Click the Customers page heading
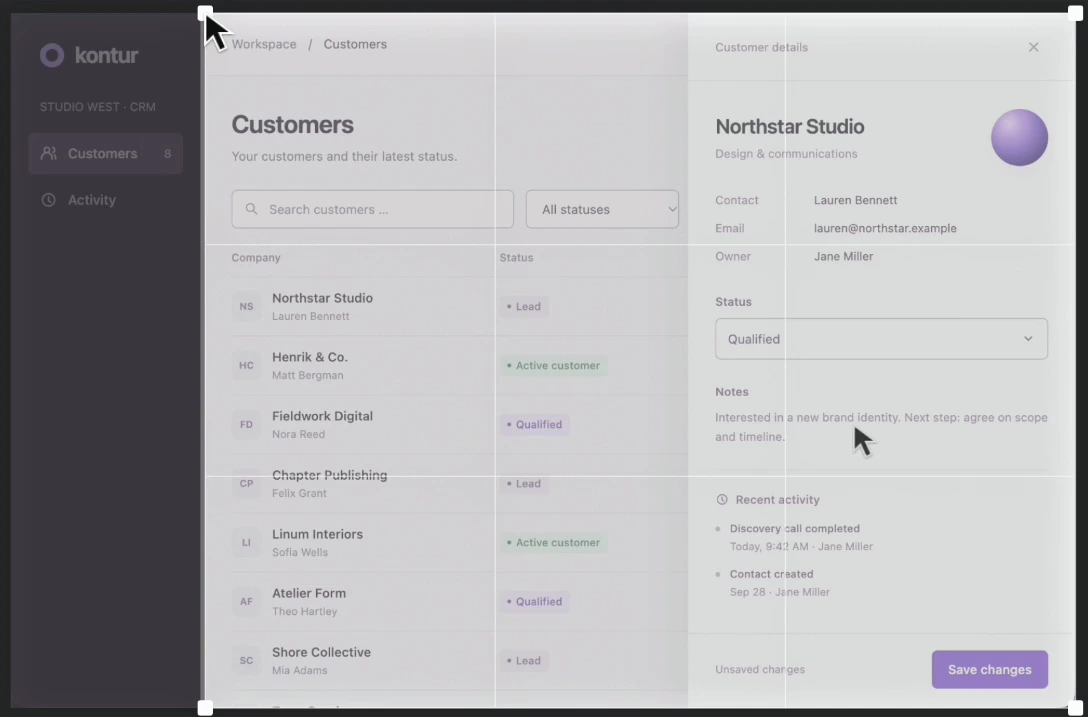1088x717 pixels. click(x=292, y=125)
